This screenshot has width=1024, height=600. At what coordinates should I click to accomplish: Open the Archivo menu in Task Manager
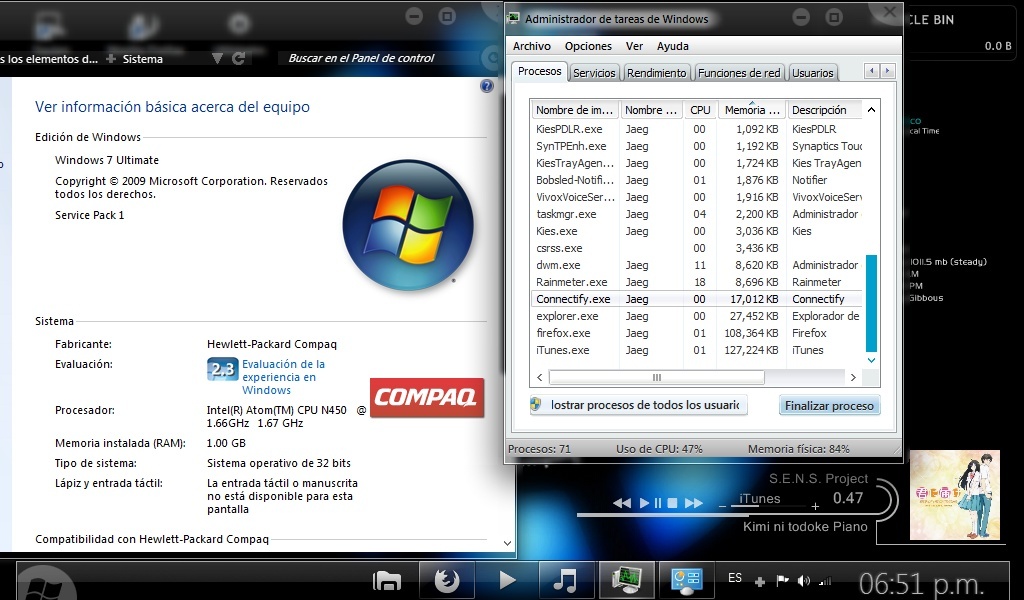[532, 46]
